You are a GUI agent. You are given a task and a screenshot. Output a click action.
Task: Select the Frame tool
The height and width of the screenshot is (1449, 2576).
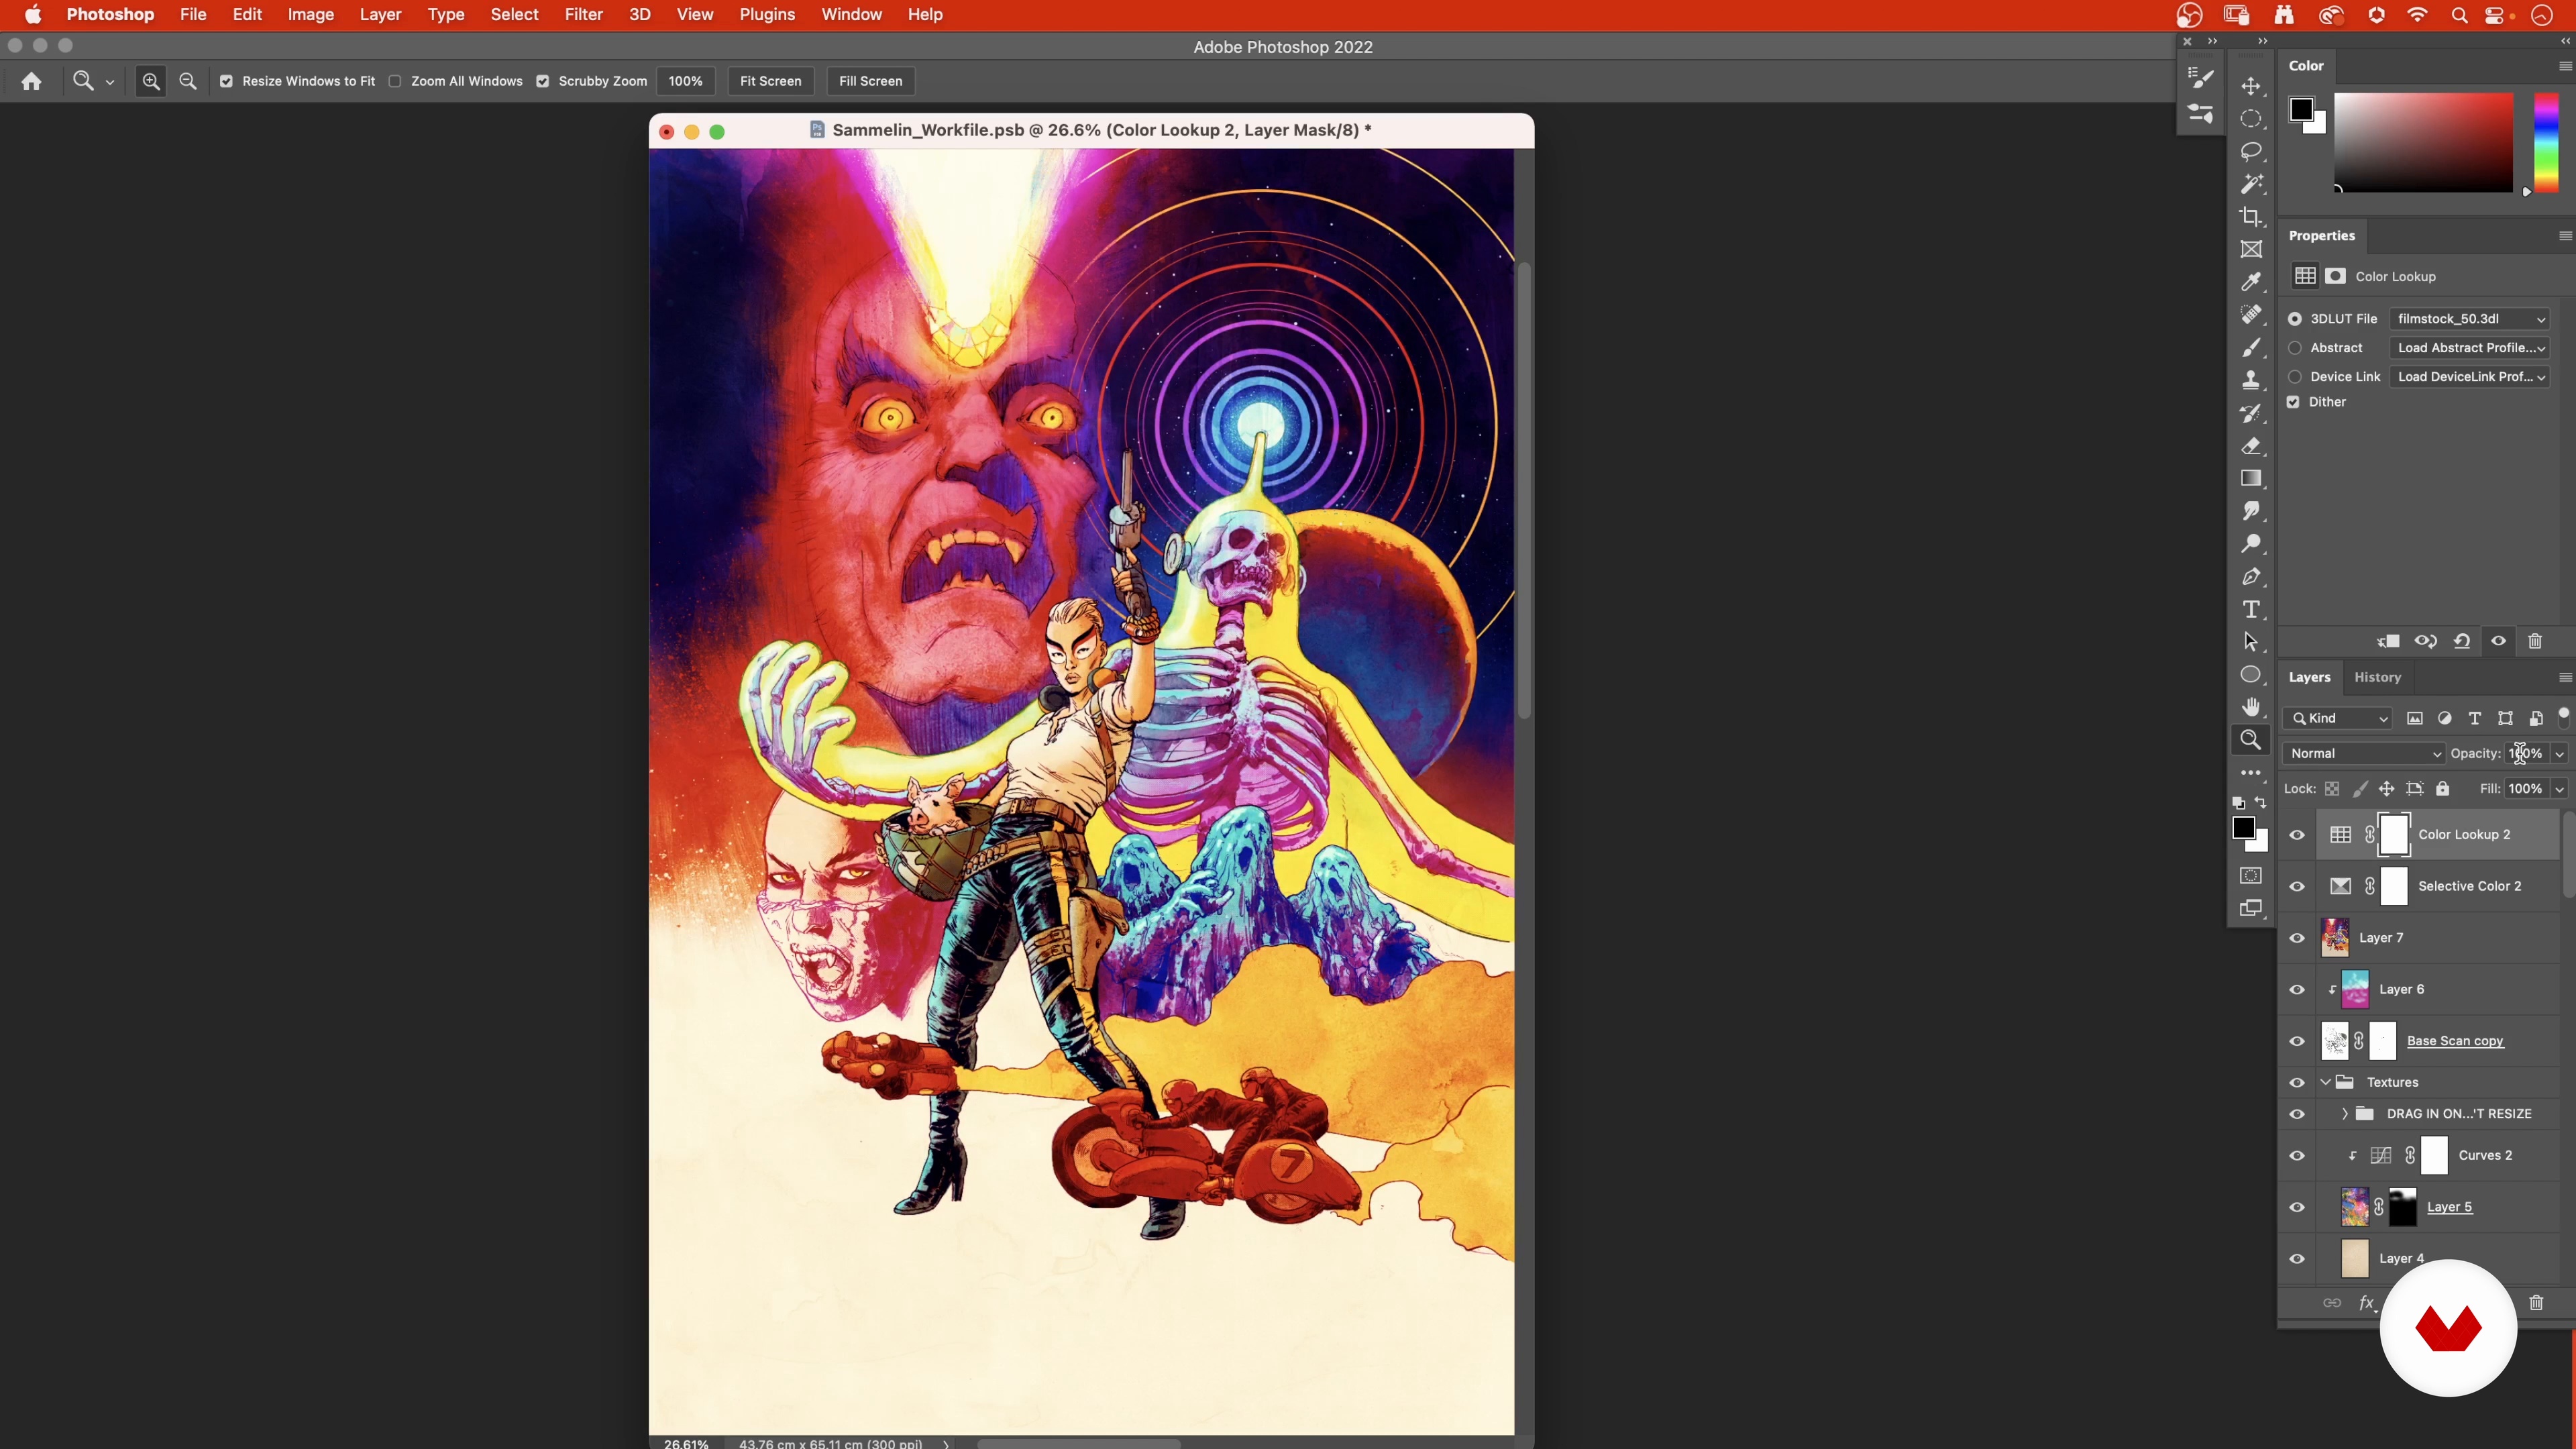[x=2251, y=250]
